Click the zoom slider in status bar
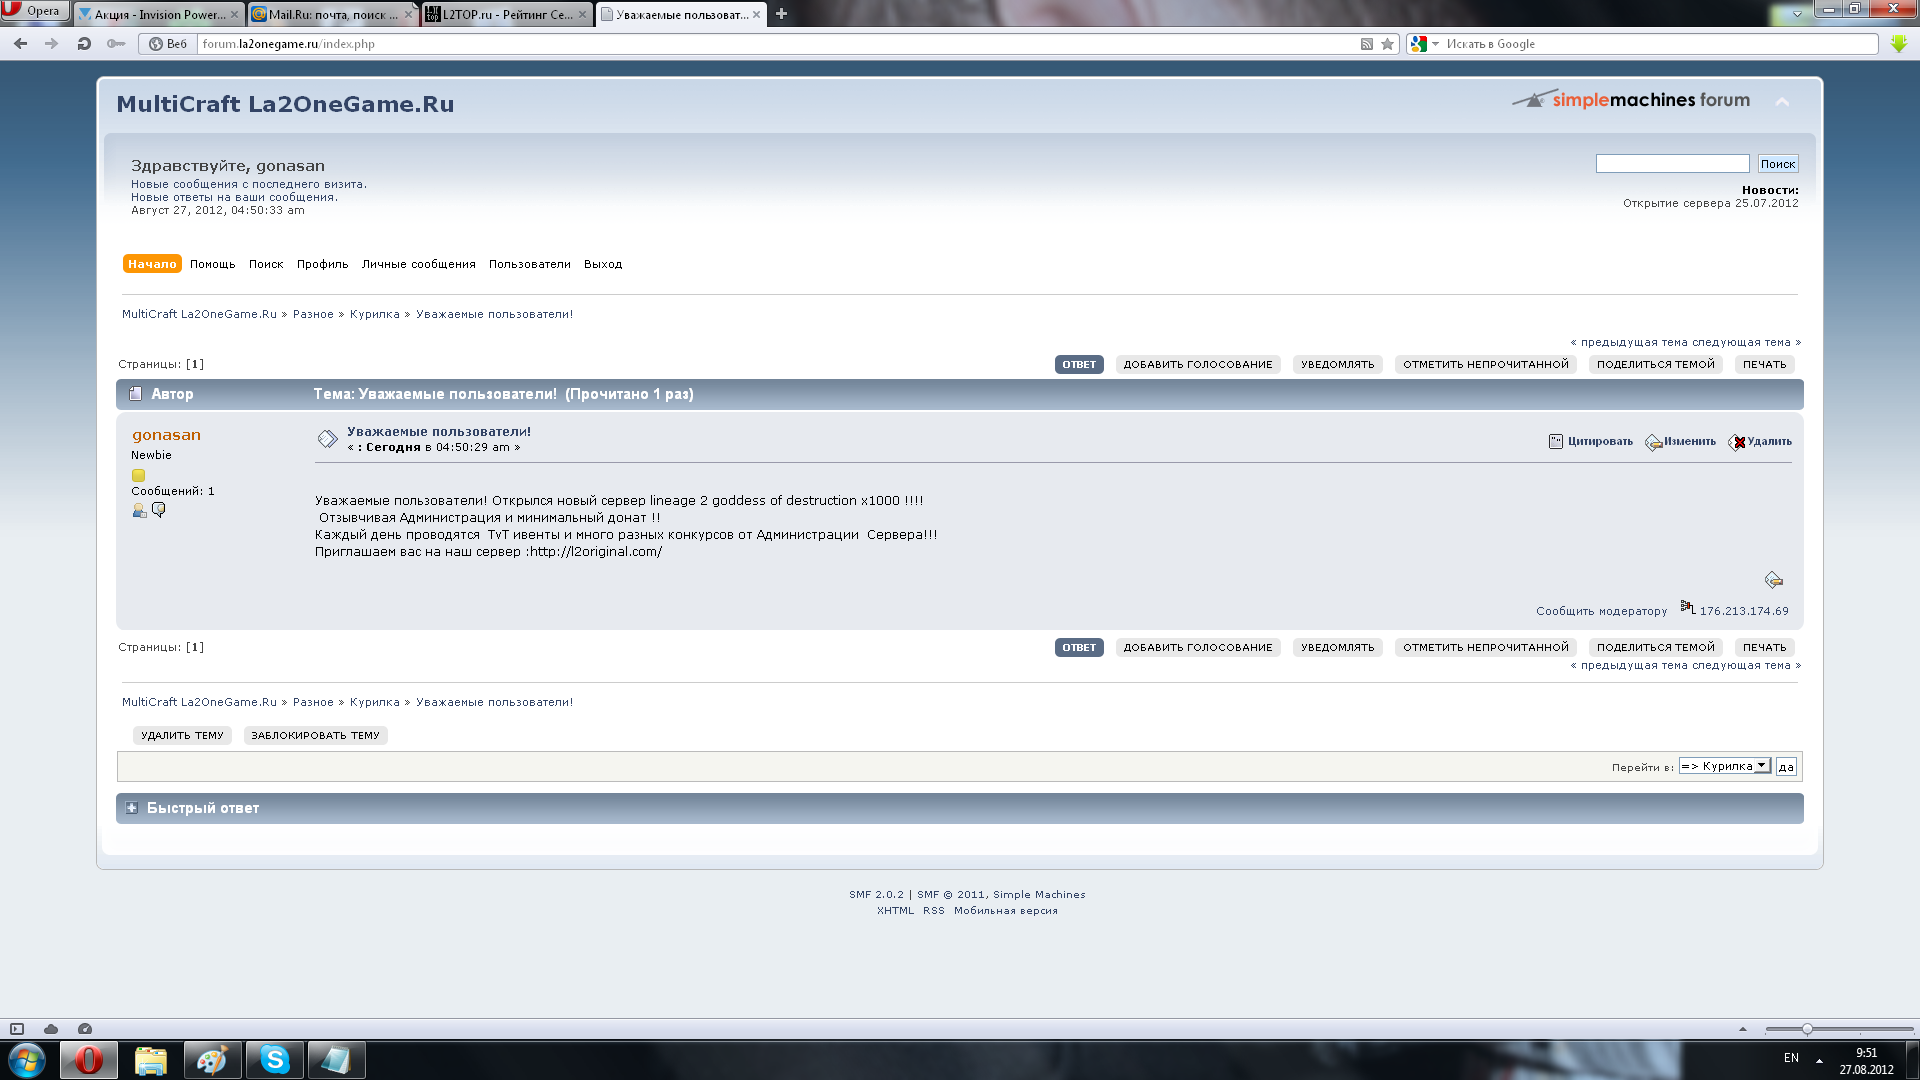 tap(1806, 1029)
